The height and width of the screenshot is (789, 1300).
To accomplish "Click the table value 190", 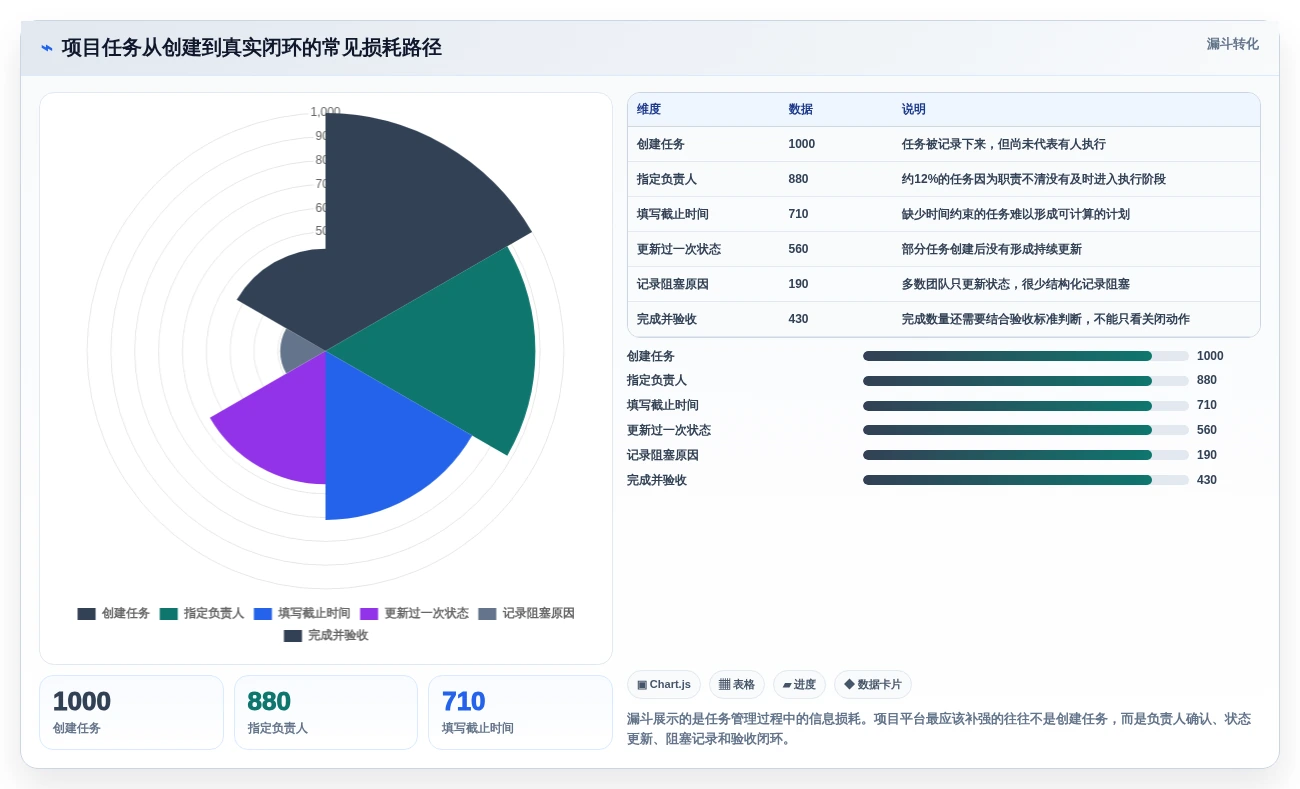I will [798, 284].
